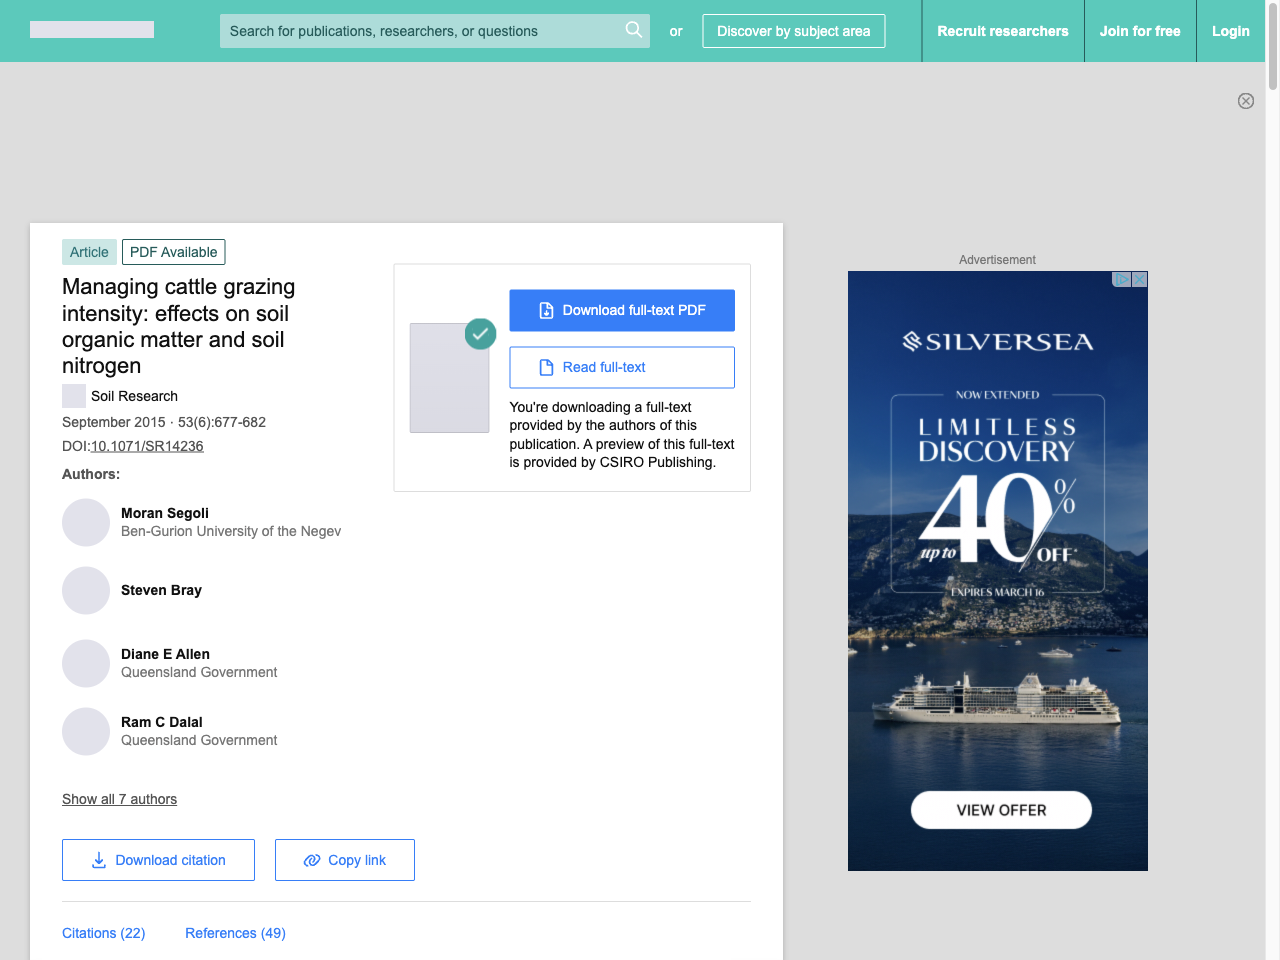Open the Soil Research journal icon
This screenshot has height=960, width=1280.
(x=74, y=396)
